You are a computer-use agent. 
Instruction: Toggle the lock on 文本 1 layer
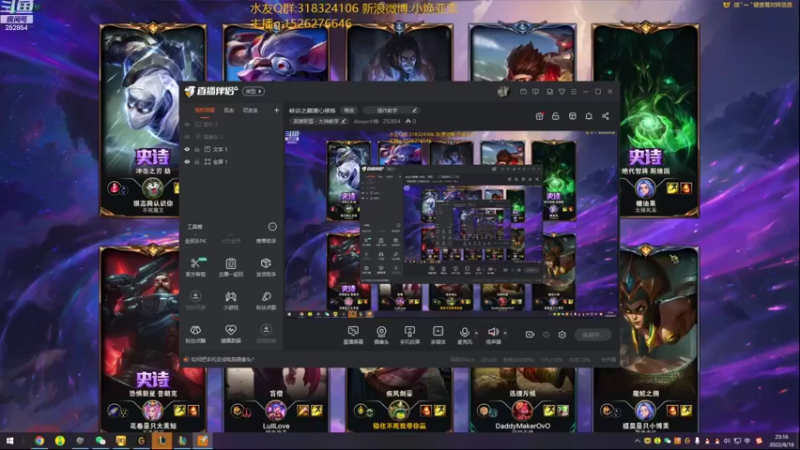[197, 149]
